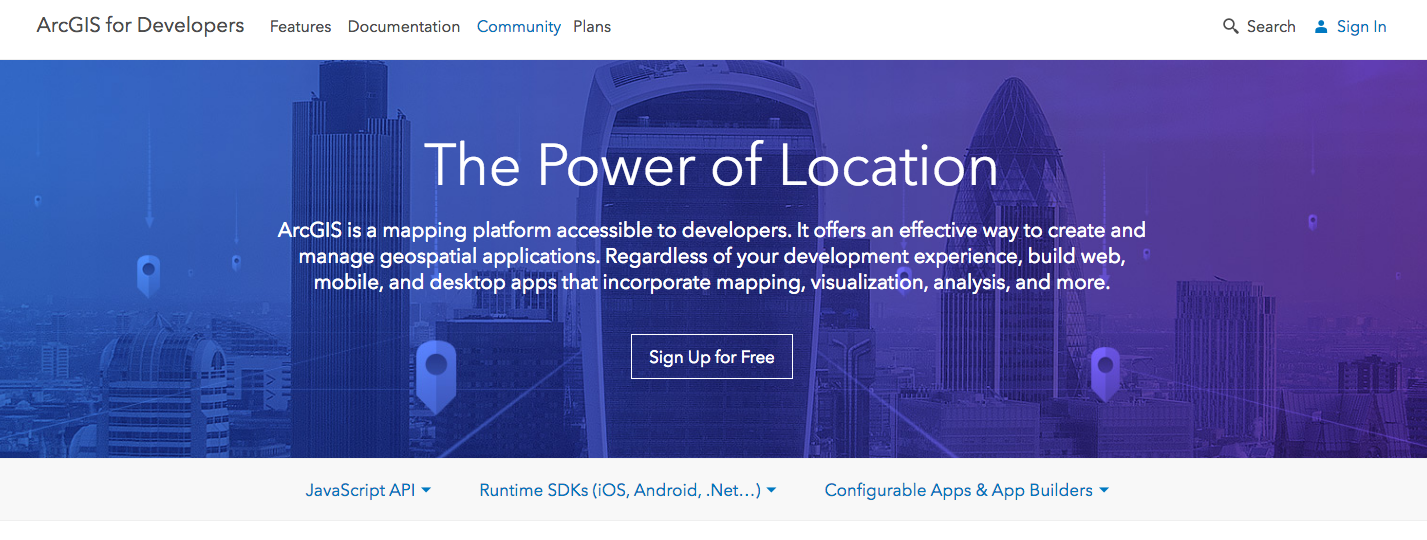Click the Runtime SDKs dropdown arrow
This screenshot has width=1427, height=540.
tap(771, 491)
